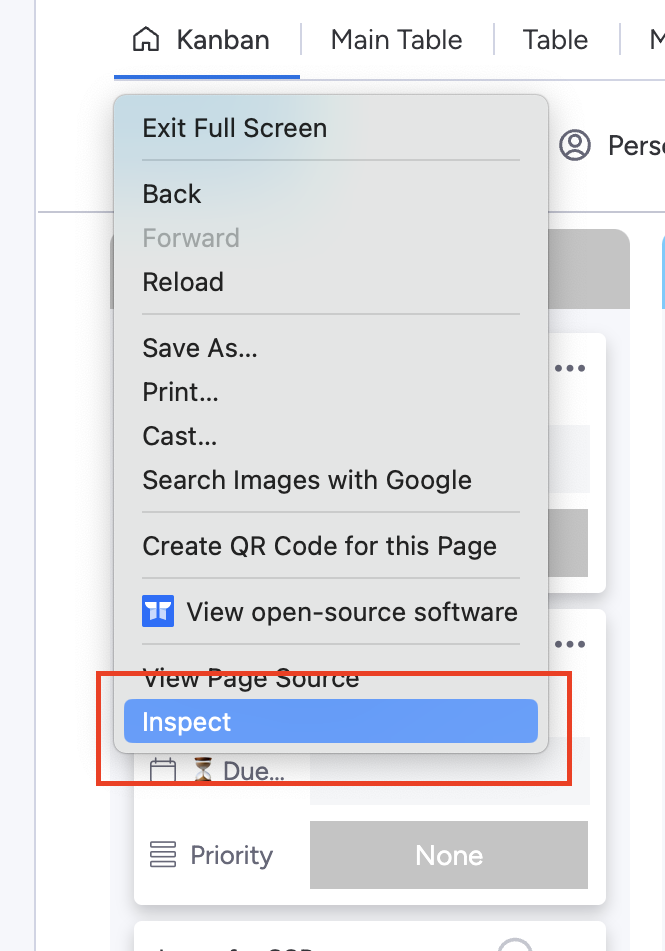
Task: Click the View open-source software icon
Action: click(158, 611)
